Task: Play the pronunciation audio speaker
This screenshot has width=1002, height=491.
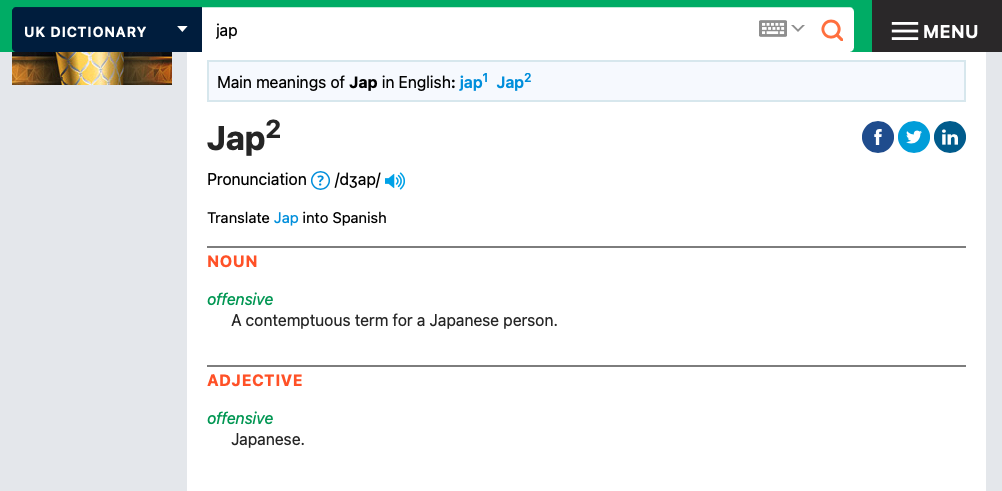Action: tap(395, 181)
